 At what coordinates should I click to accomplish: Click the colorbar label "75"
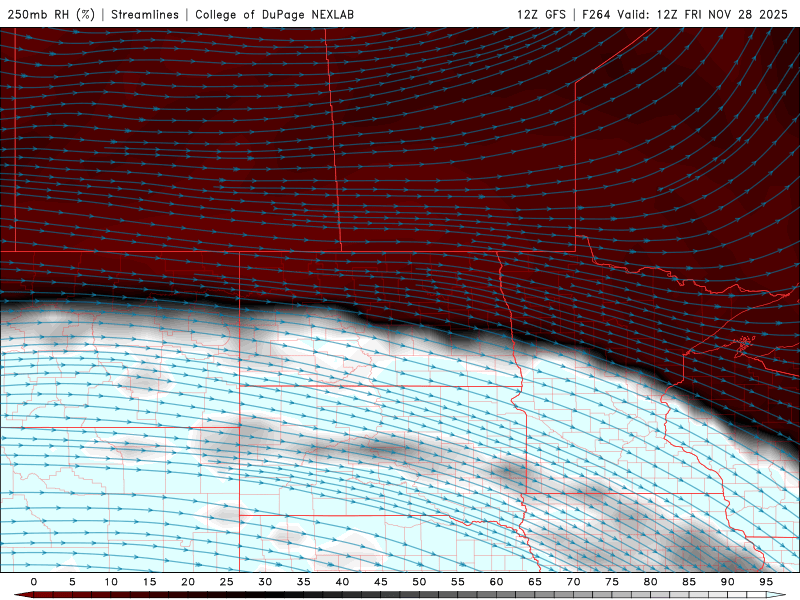612,582
